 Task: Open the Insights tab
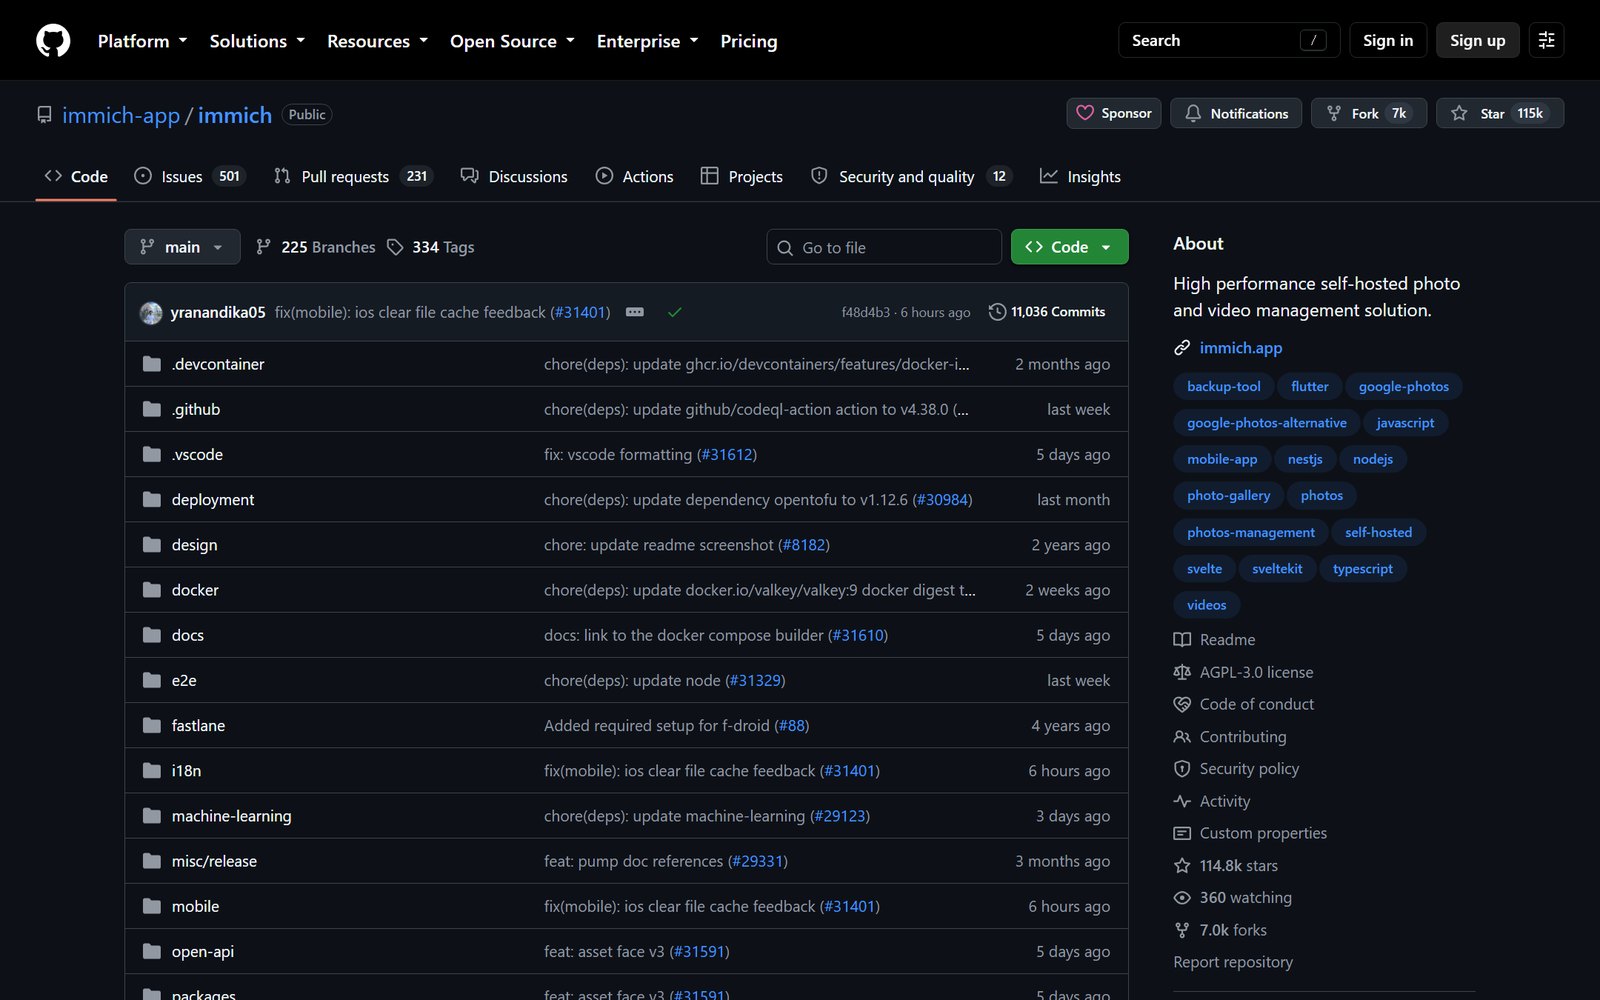[x=1080, y=176]
